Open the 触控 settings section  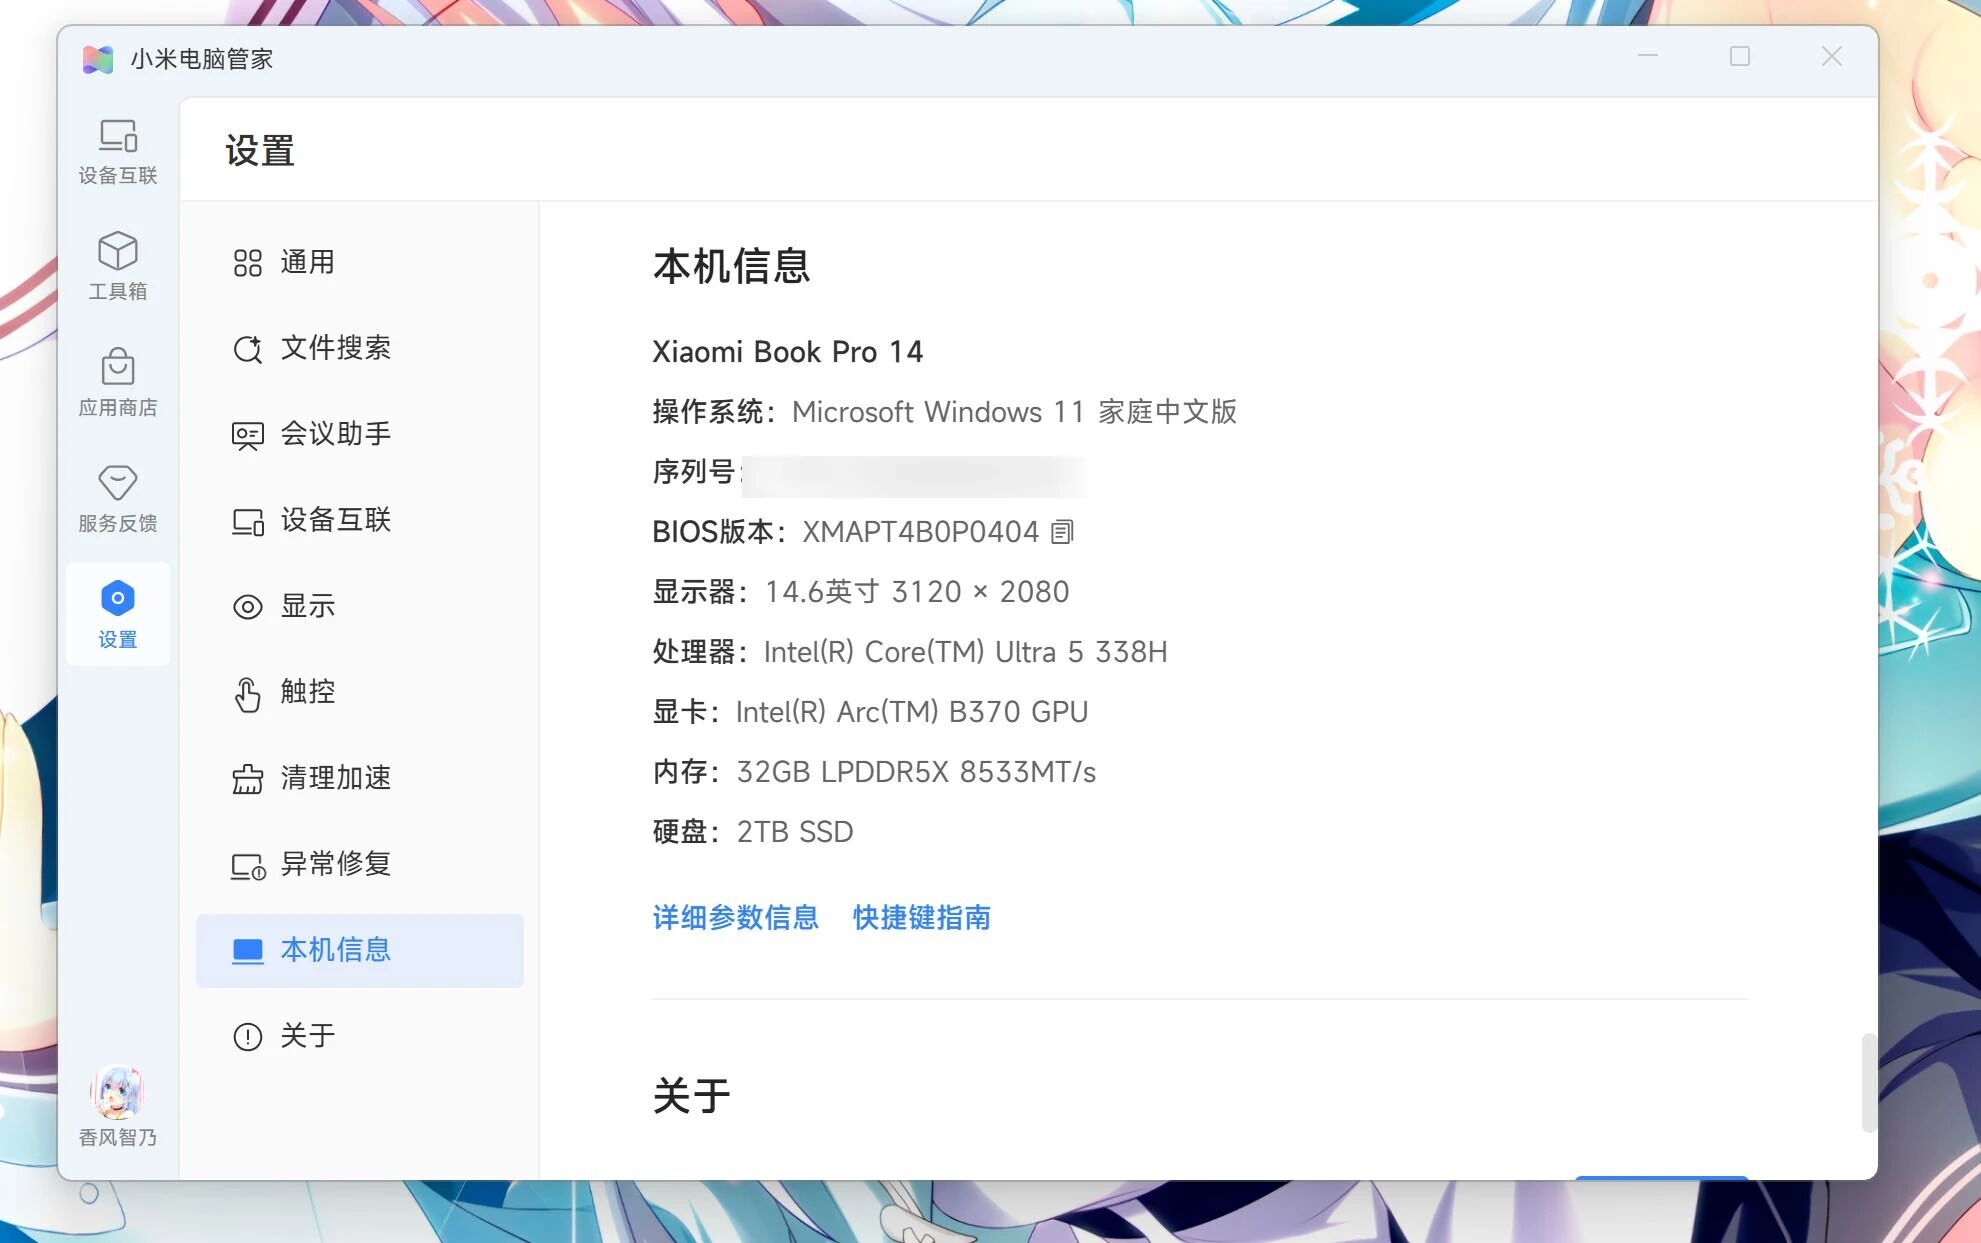coord(307,692)
